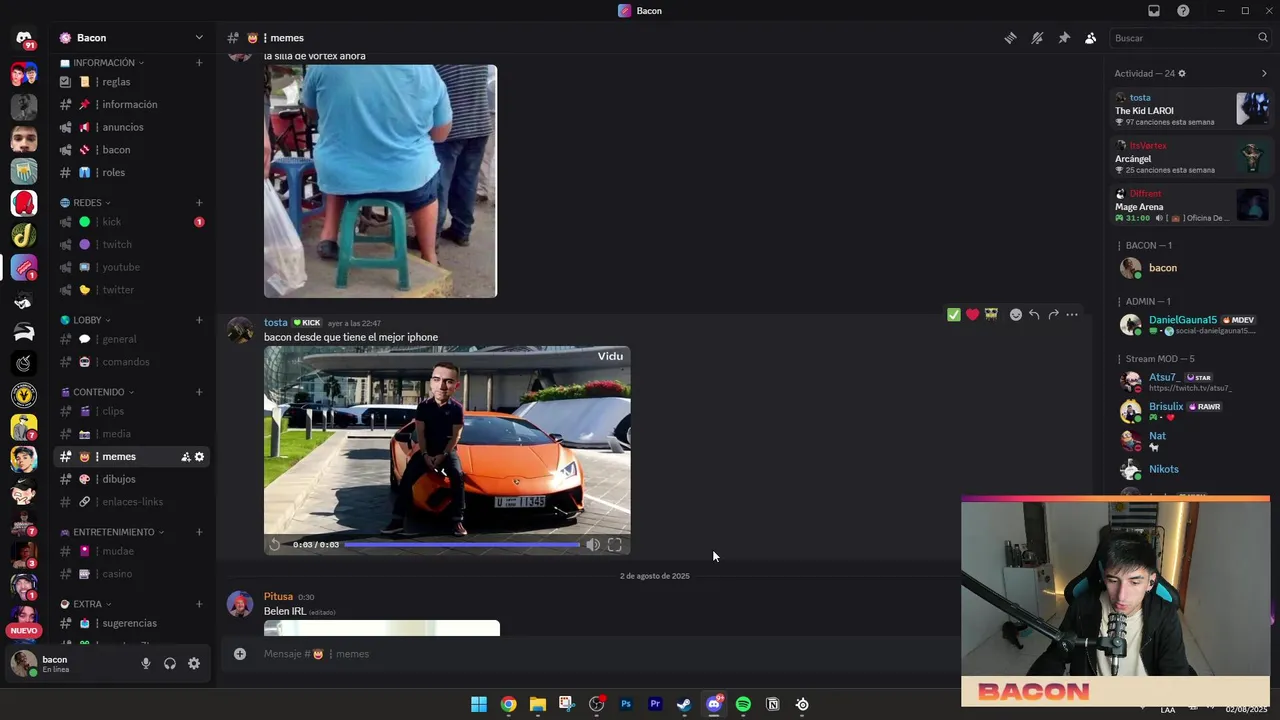
Task: Open video in fullscreen
Action: click(x=615, y=545)
